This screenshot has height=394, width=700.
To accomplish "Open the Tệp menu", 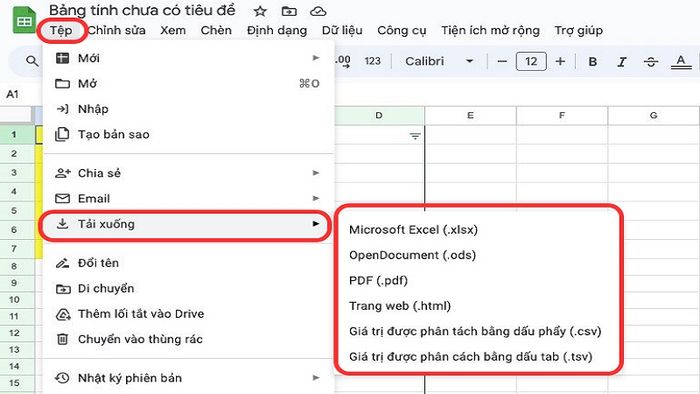I will click(x=61, y=30).
